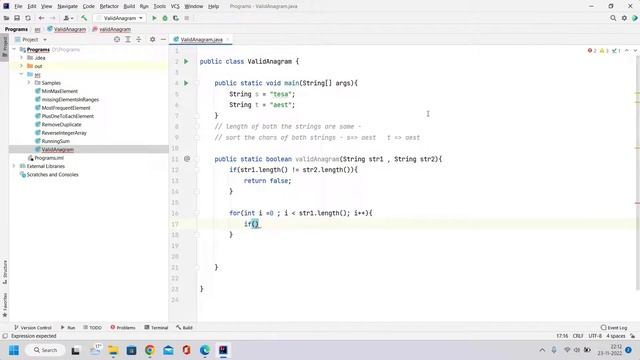Screen dimensions: 640x360
Task: Select RunningSum in project tree
Action: coord(56,141)
